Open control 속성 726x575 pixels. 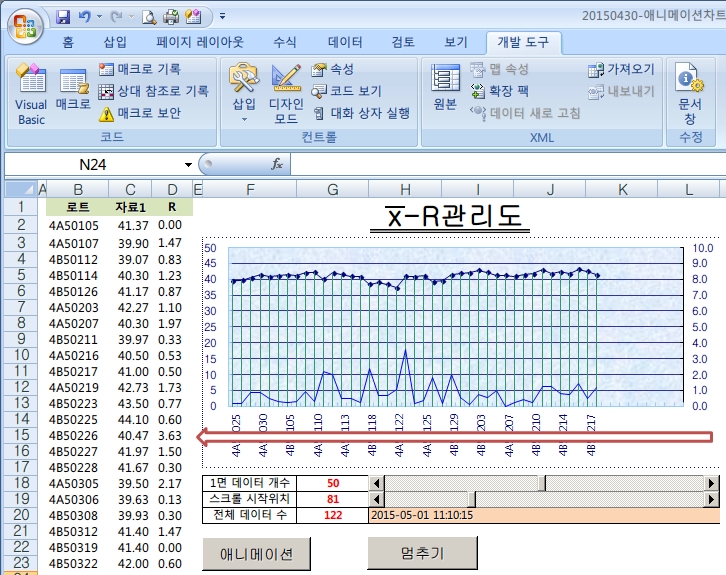(333, 69)
